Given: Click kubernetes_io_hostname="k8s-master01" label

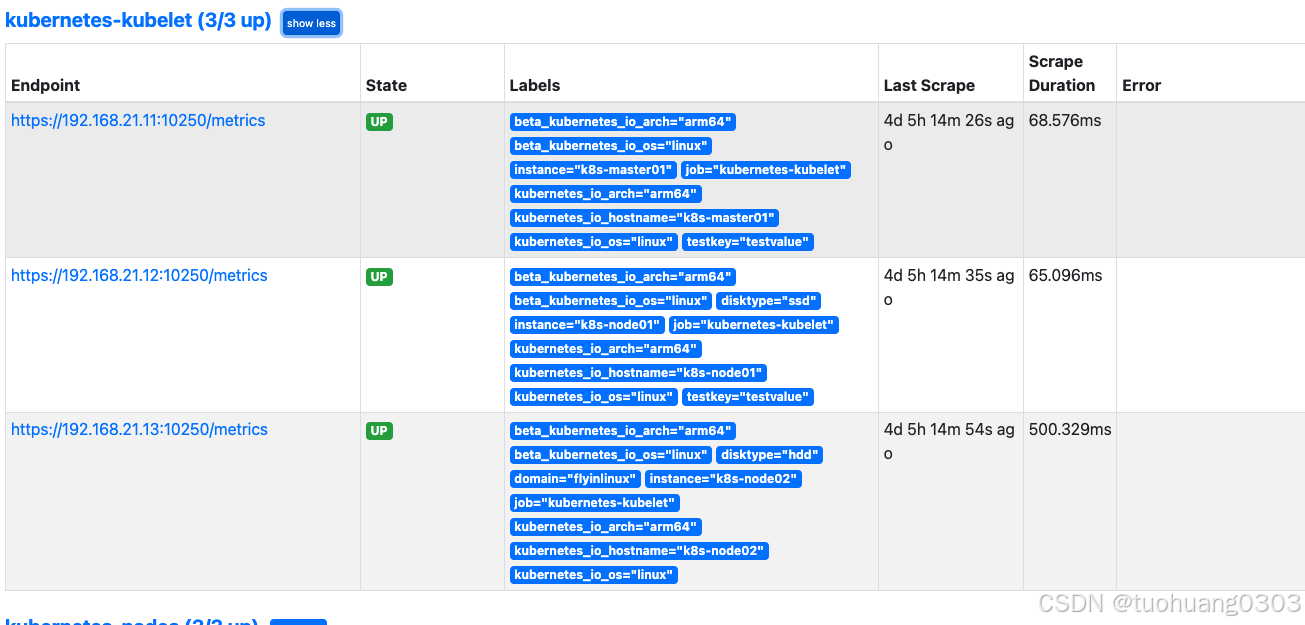Looking at the screenshot, I should (644, 218).
